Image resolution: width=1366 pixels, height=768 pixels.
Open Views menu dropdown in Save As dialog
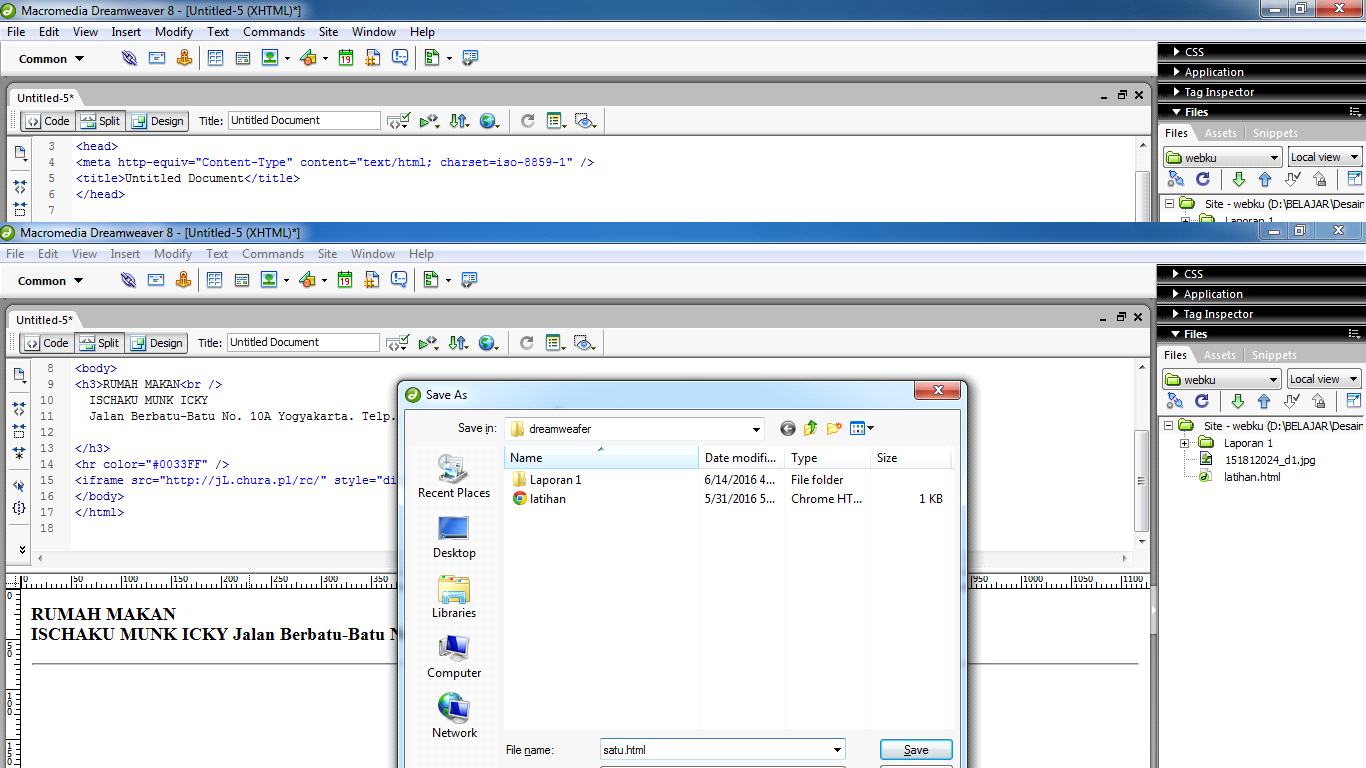[871, 428]
